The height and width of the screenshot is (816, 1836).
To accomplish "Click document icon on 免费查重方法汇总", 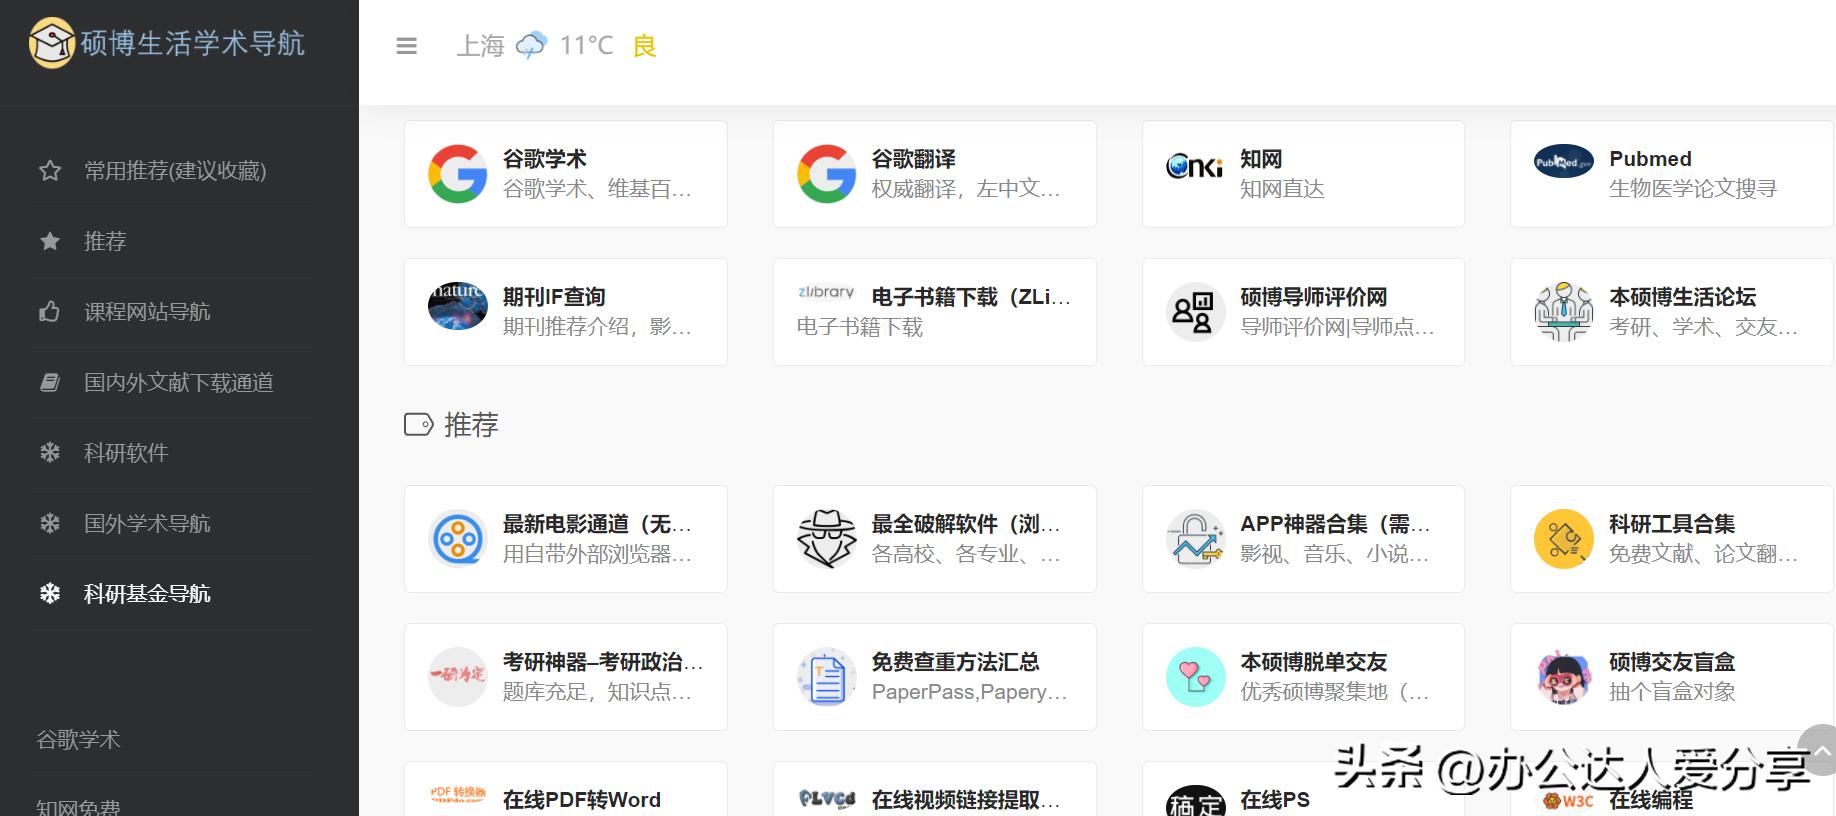I will (827, 677).
